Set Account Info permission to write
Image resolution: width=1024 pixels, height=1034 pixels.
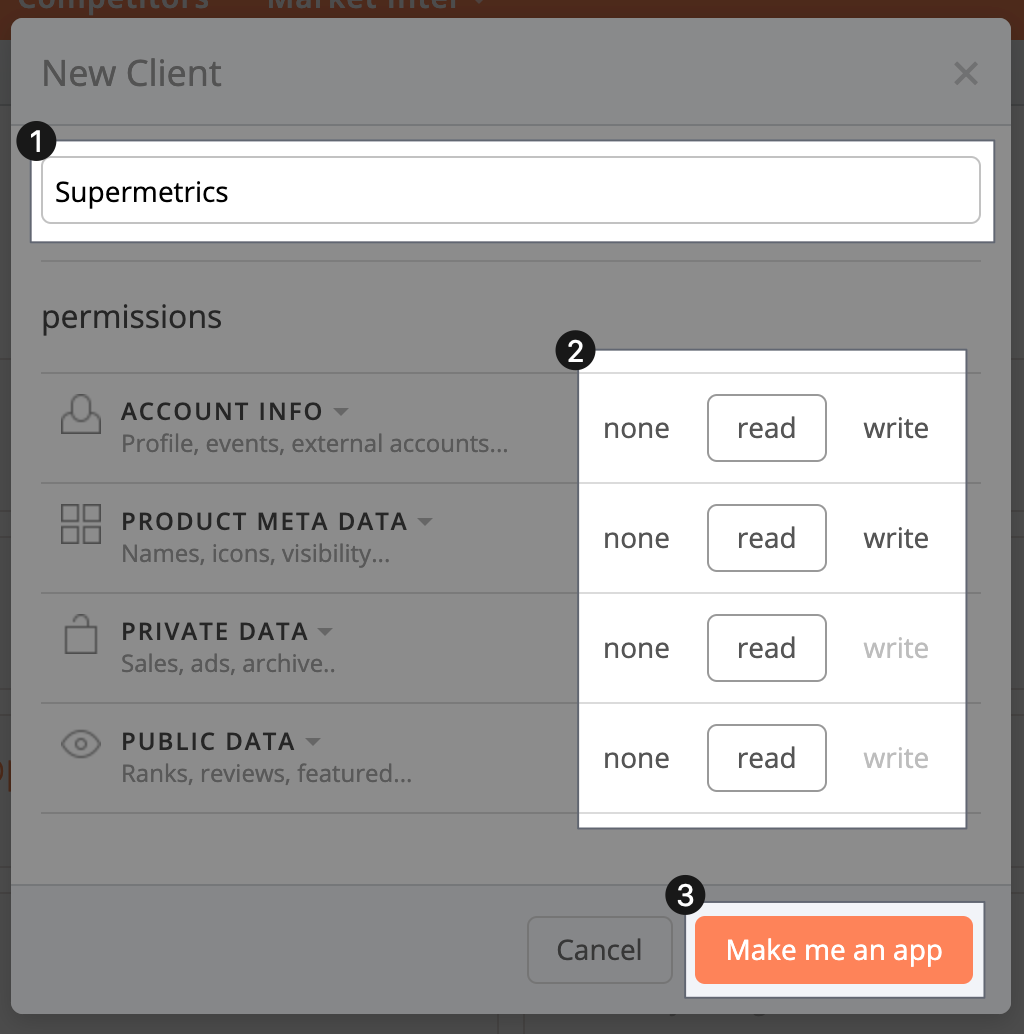[x=895, y=429]
